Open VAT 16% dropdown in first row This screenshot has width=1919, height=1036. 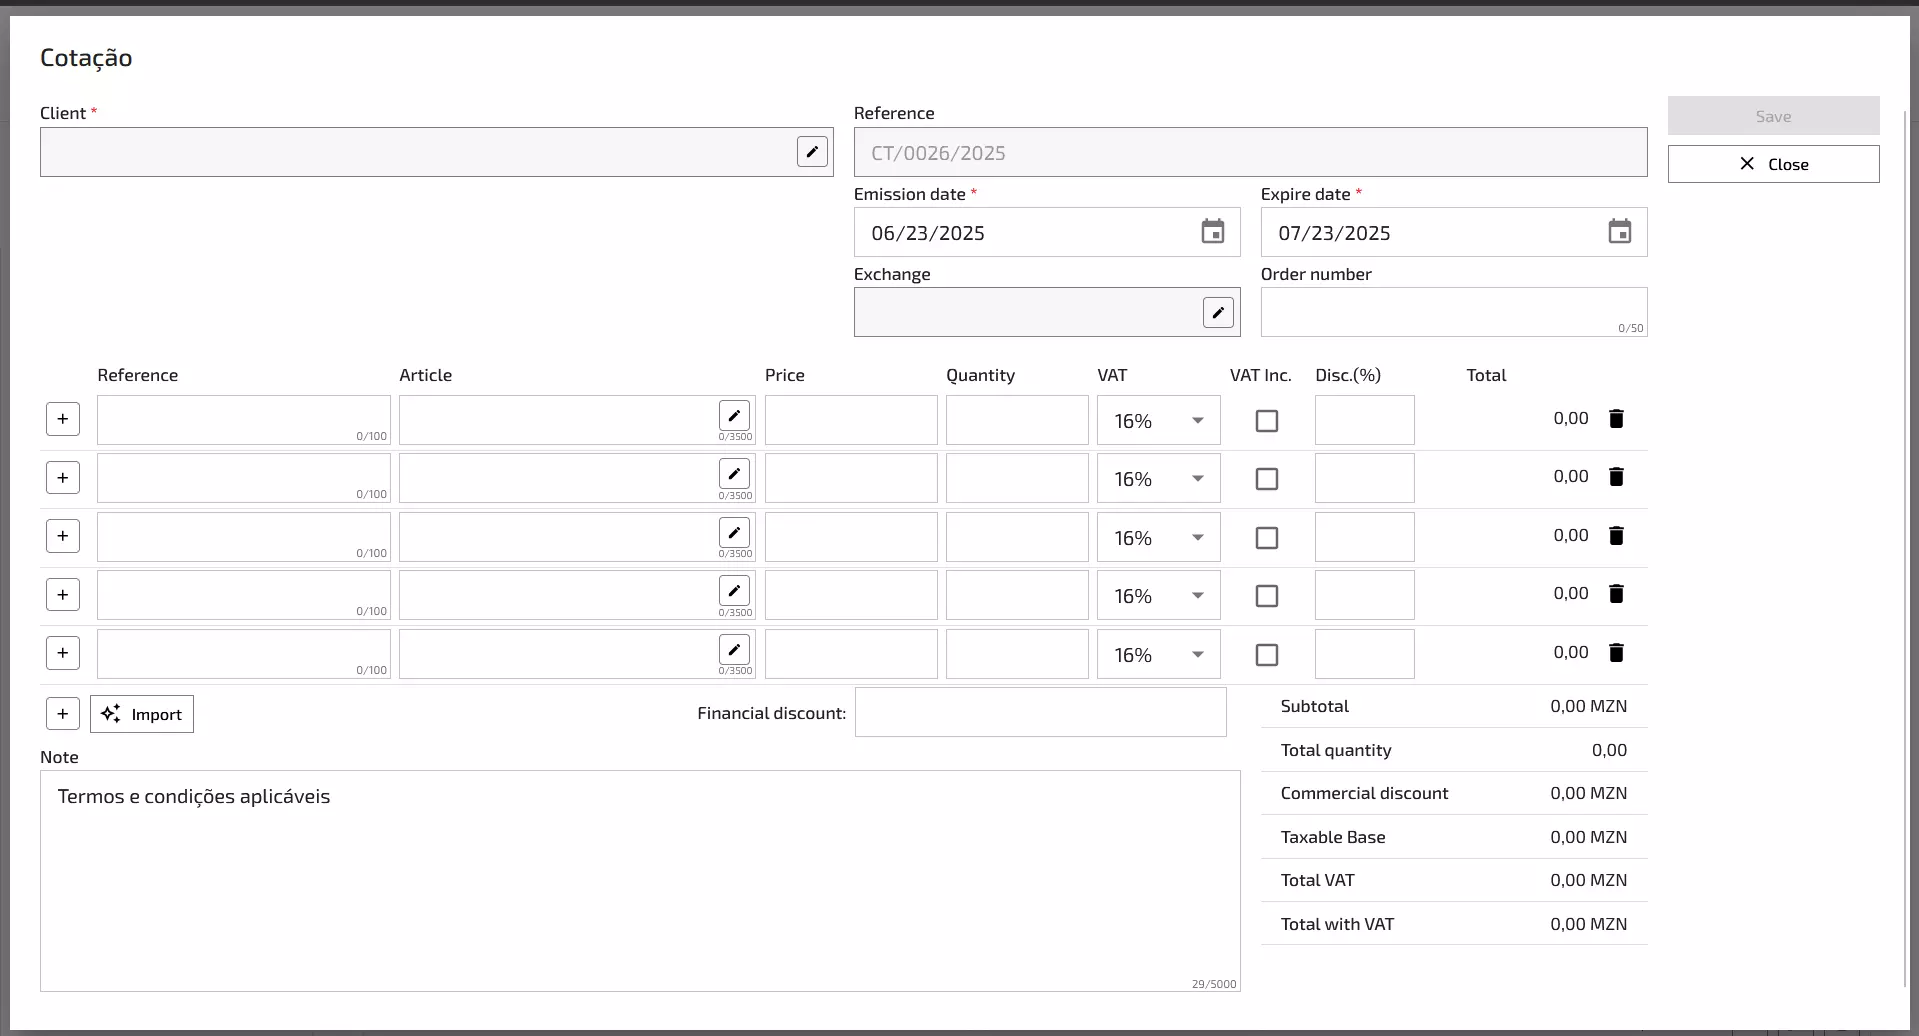tap(1158, 420)
